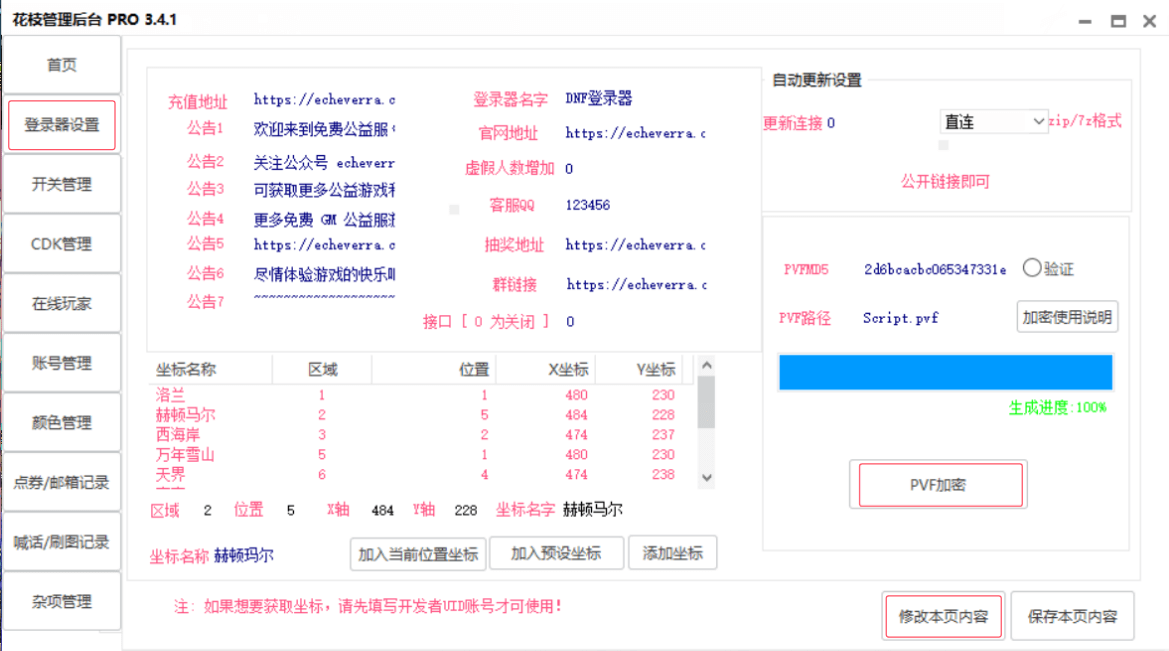The width and height of the screenshot is (1169, 651).
Task: Go to 在线玩家 page
Action: (61, 304)
